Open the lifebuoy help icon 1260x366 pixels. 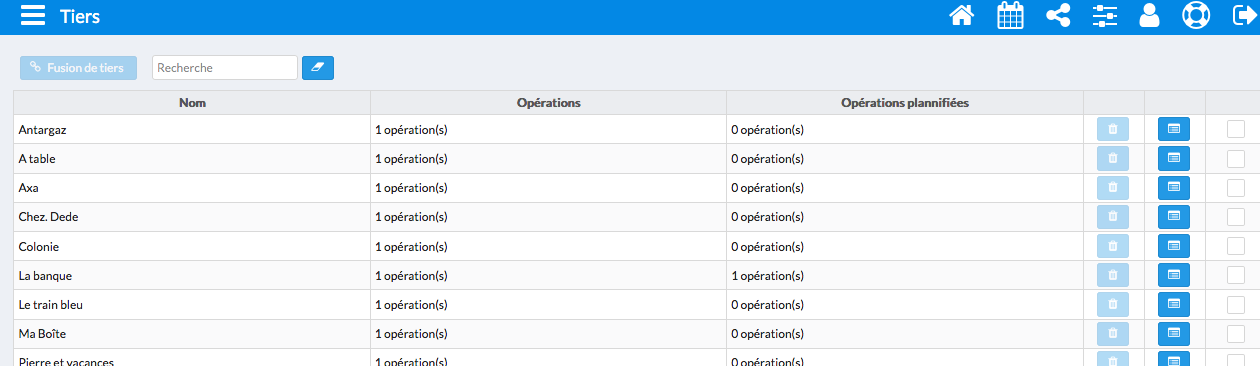[1196, 16]
